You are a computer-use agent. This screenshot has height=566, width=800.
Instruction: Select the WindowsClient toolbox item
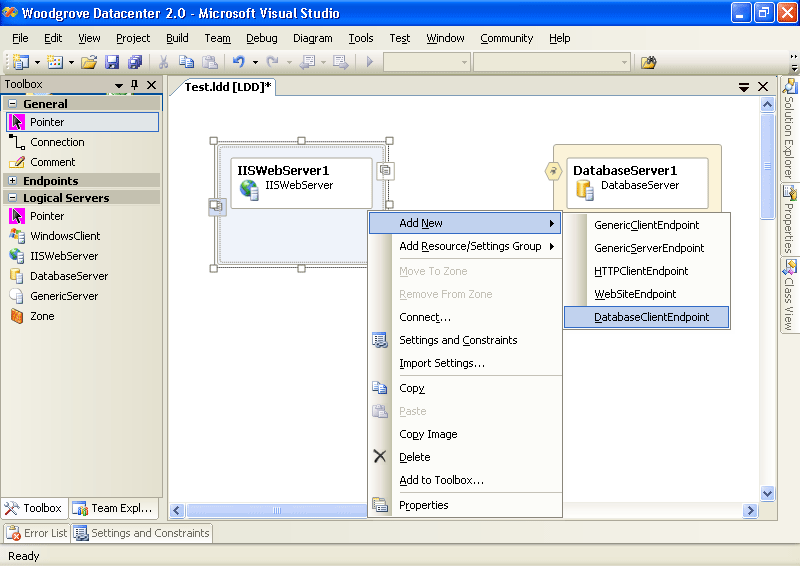tap(65, 236)
